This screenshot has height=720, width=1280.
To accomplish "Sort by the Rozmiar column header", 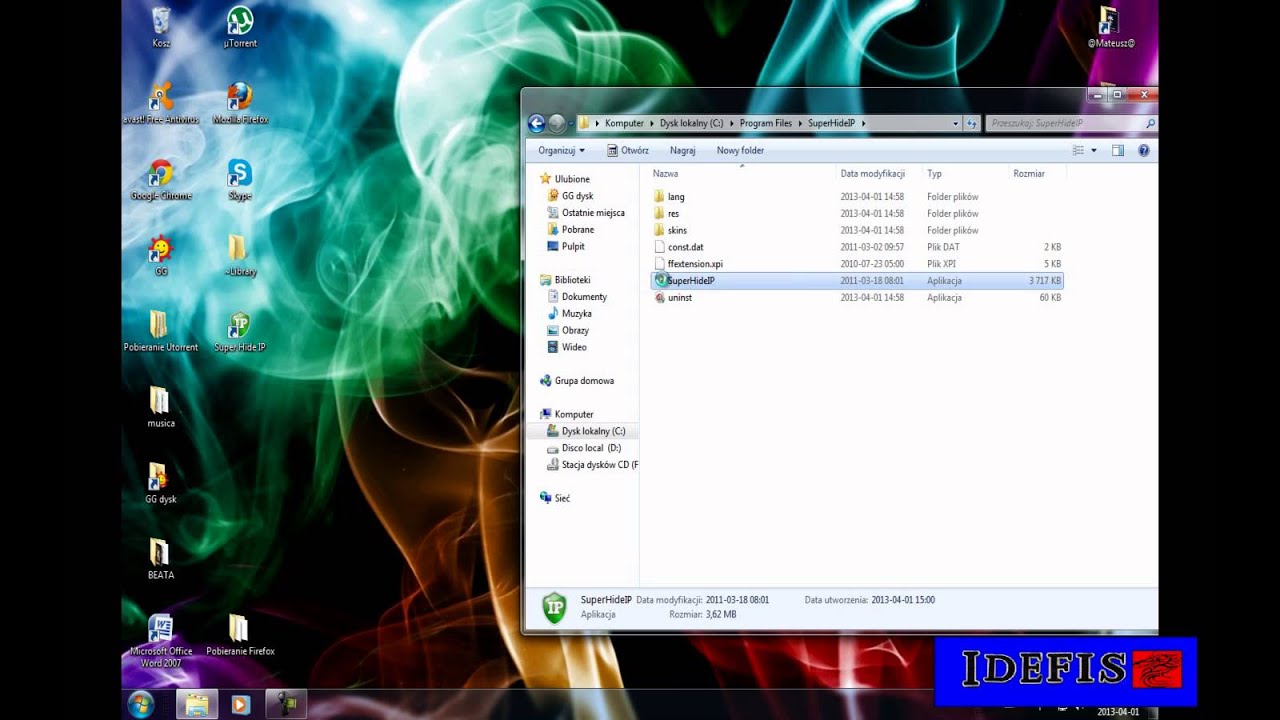I will [1037, 173].
